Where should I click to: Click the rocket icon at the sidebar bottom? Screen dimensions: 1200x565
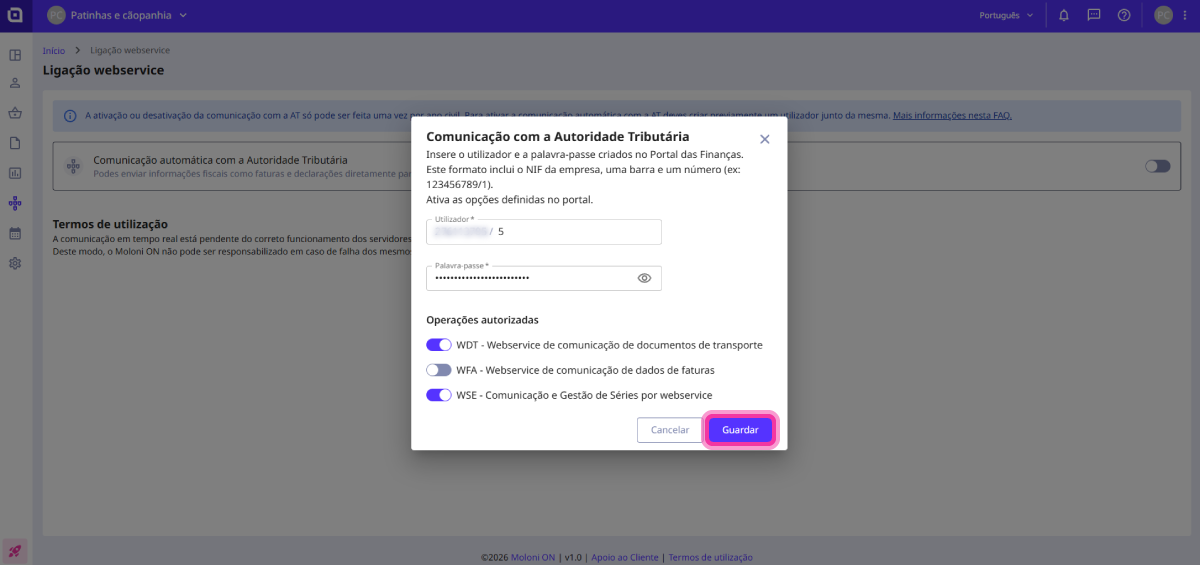click(15, 550)
